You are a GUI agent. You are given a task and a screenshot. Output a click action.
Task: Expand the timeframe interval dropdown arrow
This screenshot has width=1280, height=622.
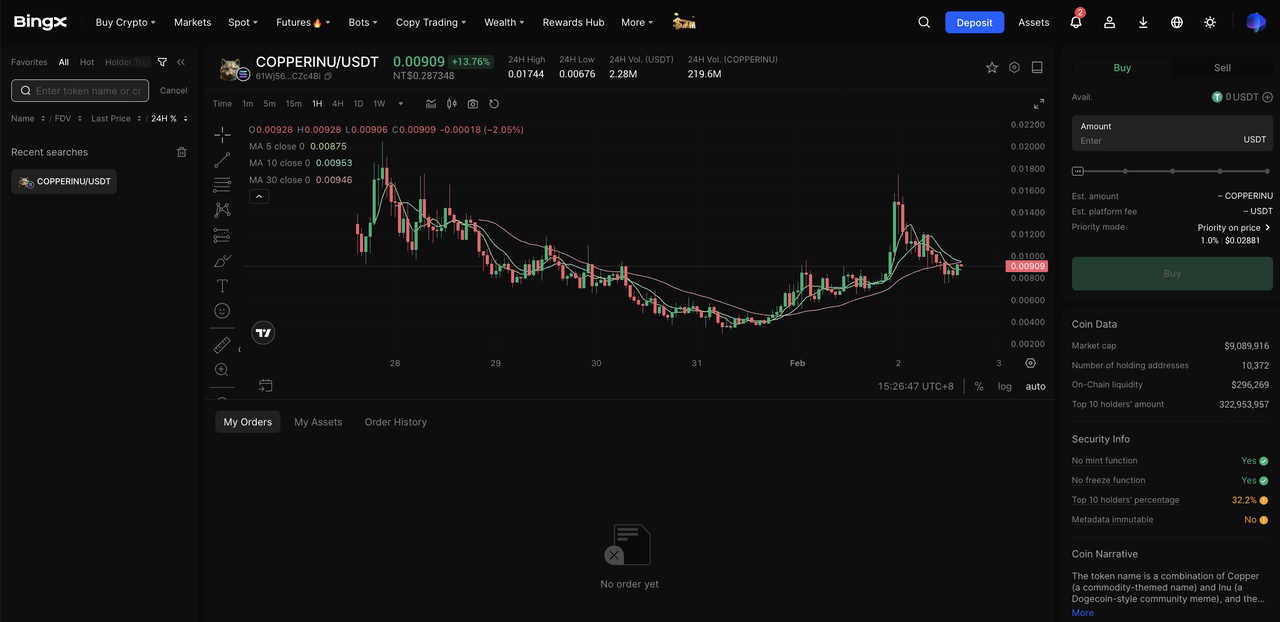tap(401, 104)
